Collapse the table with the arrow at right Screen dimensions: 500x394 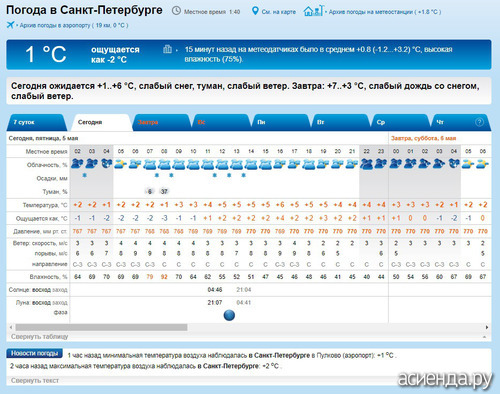[x=484, y=337]
